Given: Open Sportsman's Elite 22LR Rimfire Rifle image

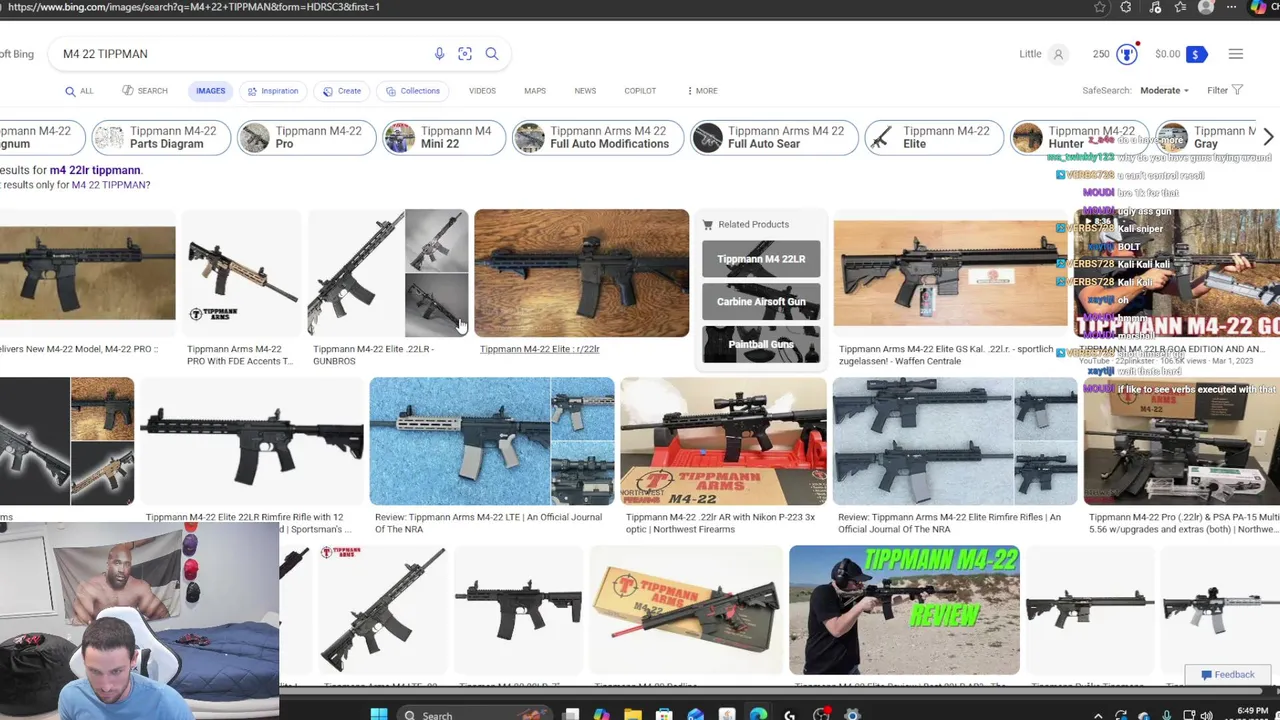Looking at the screenshot, I should [x=251, y=441].
